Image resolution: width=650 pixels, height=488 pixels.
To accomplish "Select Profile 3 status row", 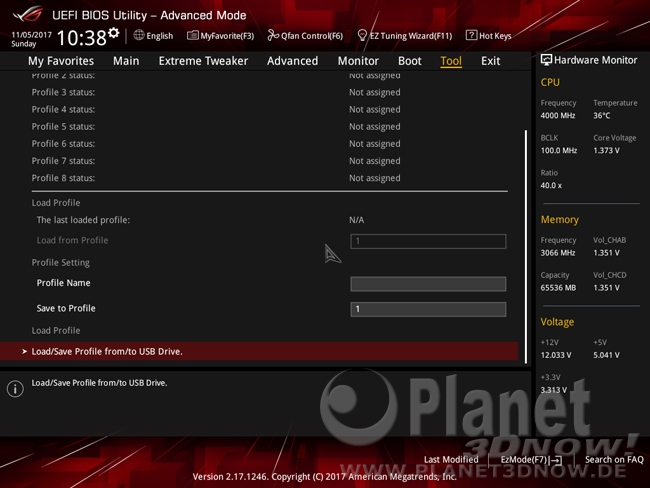I will [269, 92].
